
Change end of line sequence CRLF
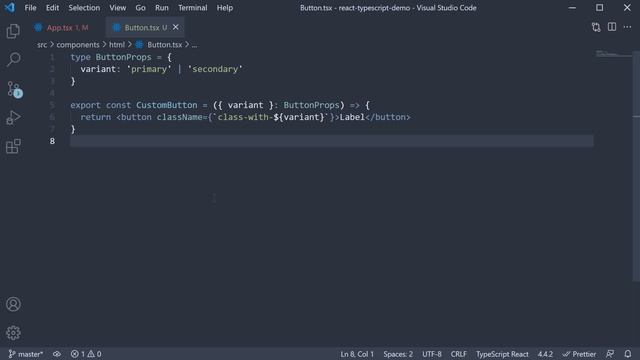(x=458, y=354)
